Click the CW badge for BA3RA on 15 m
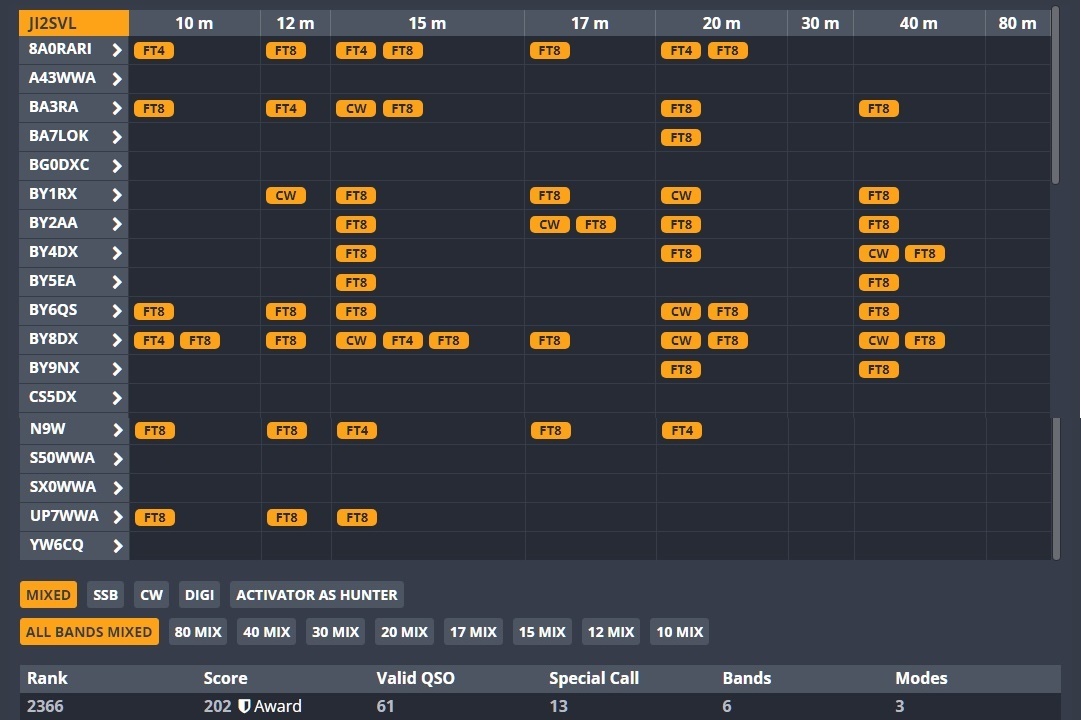Image resolution: width=1081 pixels, height=720 pixels. tap(356, 109)
